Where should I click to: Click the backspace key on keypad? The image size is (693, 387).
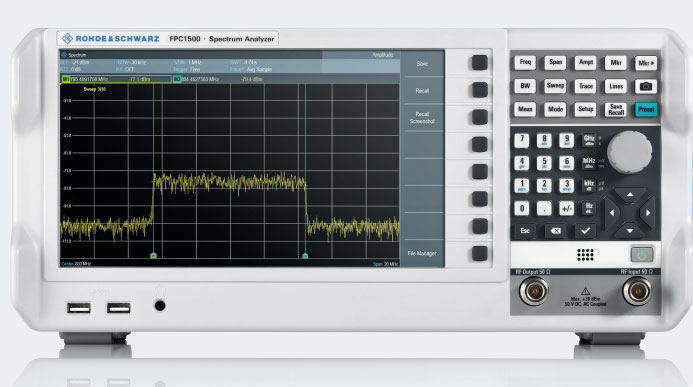click(555, 231)
